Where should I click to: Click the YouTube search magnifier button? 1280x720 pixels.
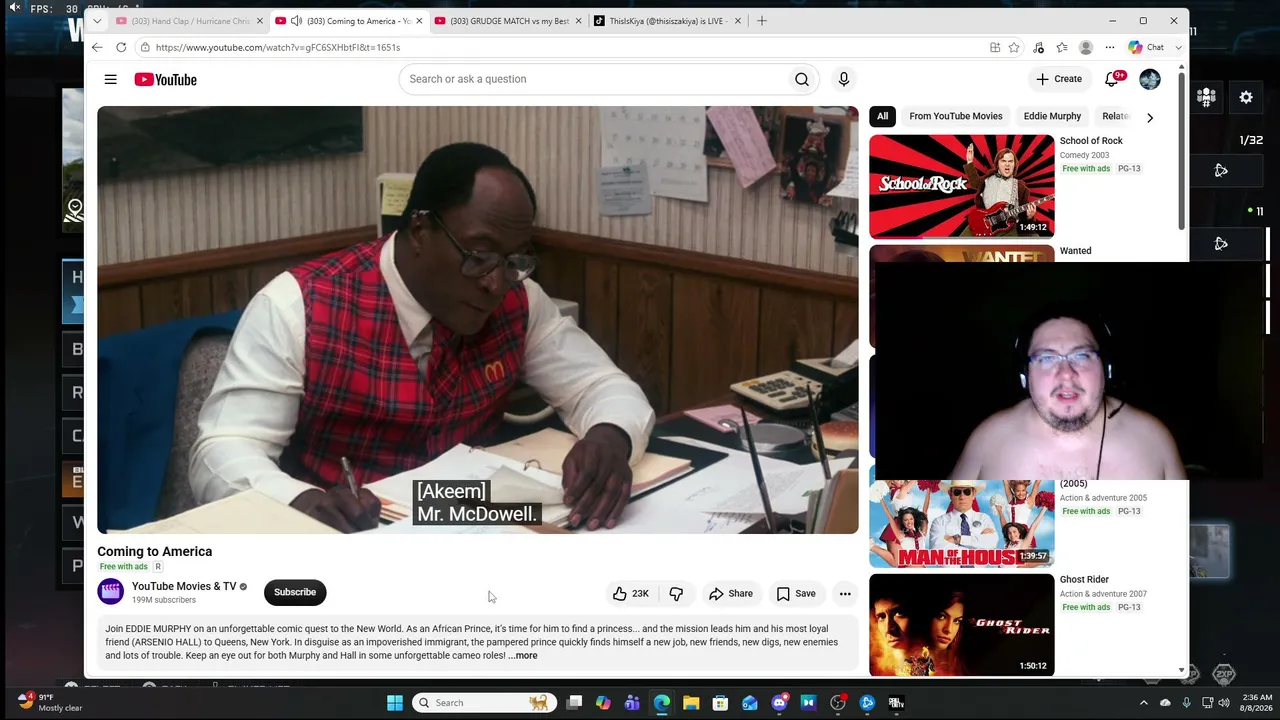tap(802, 79)
